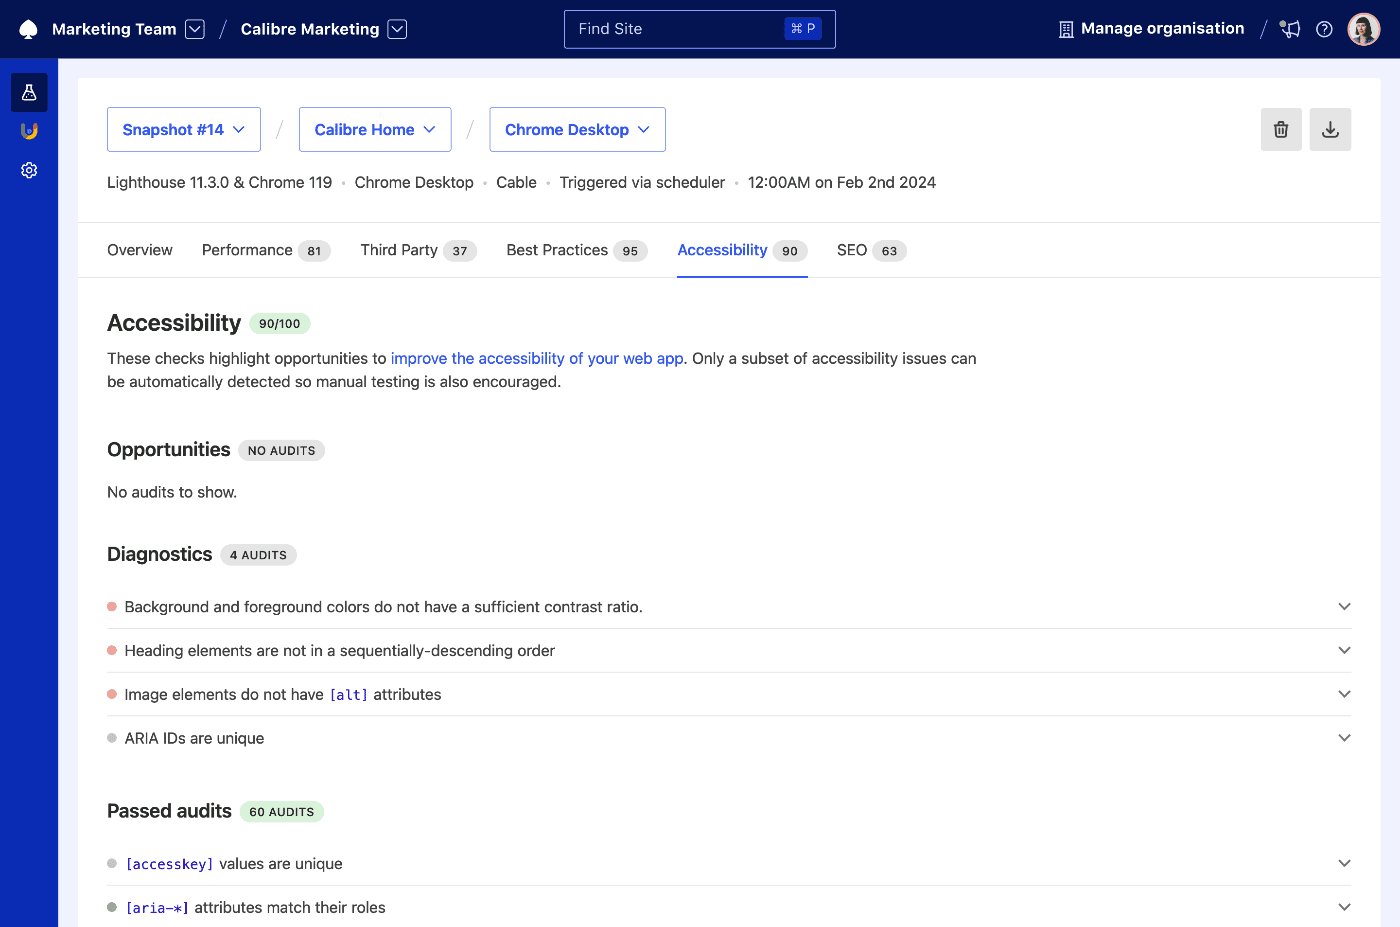The image size is (1400, 927).
Task: Switch to the Performance tab
Action: coord(247,250)
